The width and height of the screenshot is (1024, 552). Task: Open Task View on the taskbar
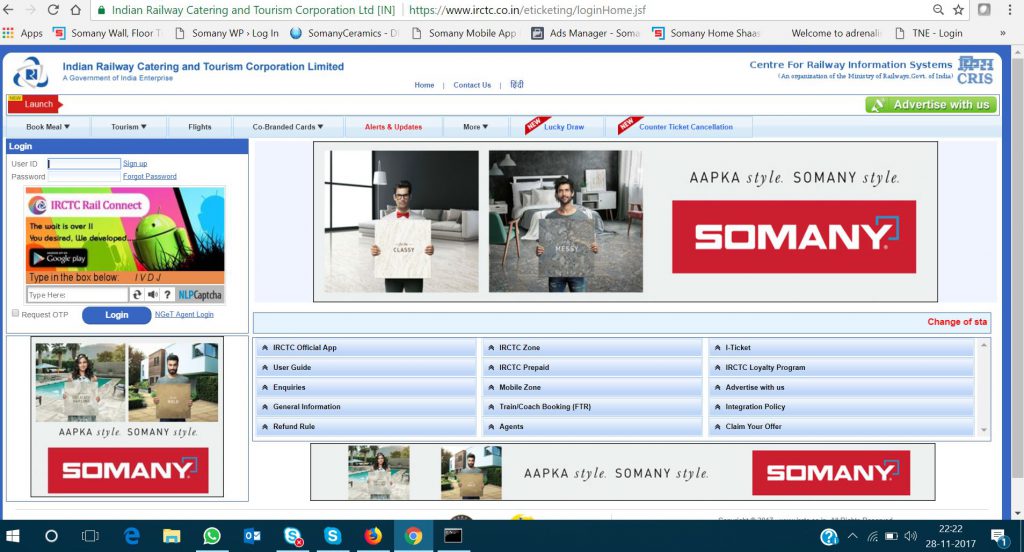90,536
